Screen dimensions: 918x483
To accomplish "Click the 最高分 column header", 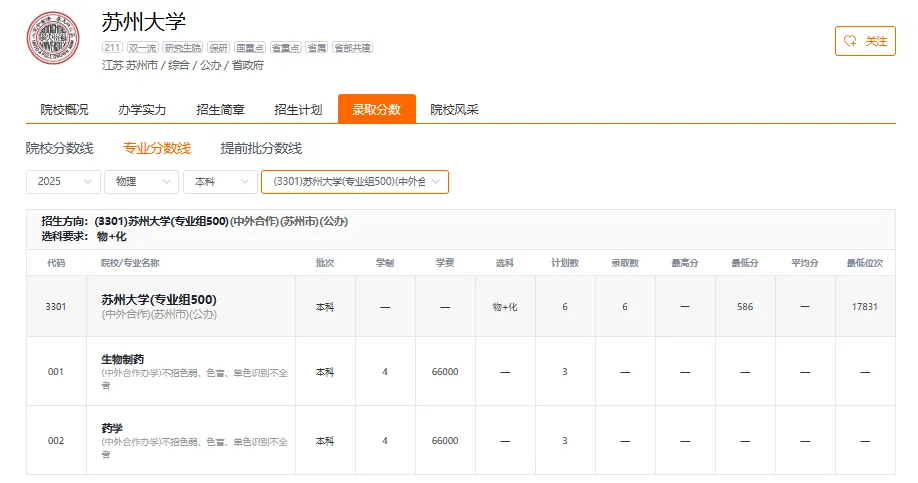I will pyautogui.click(x=685, y=263).
